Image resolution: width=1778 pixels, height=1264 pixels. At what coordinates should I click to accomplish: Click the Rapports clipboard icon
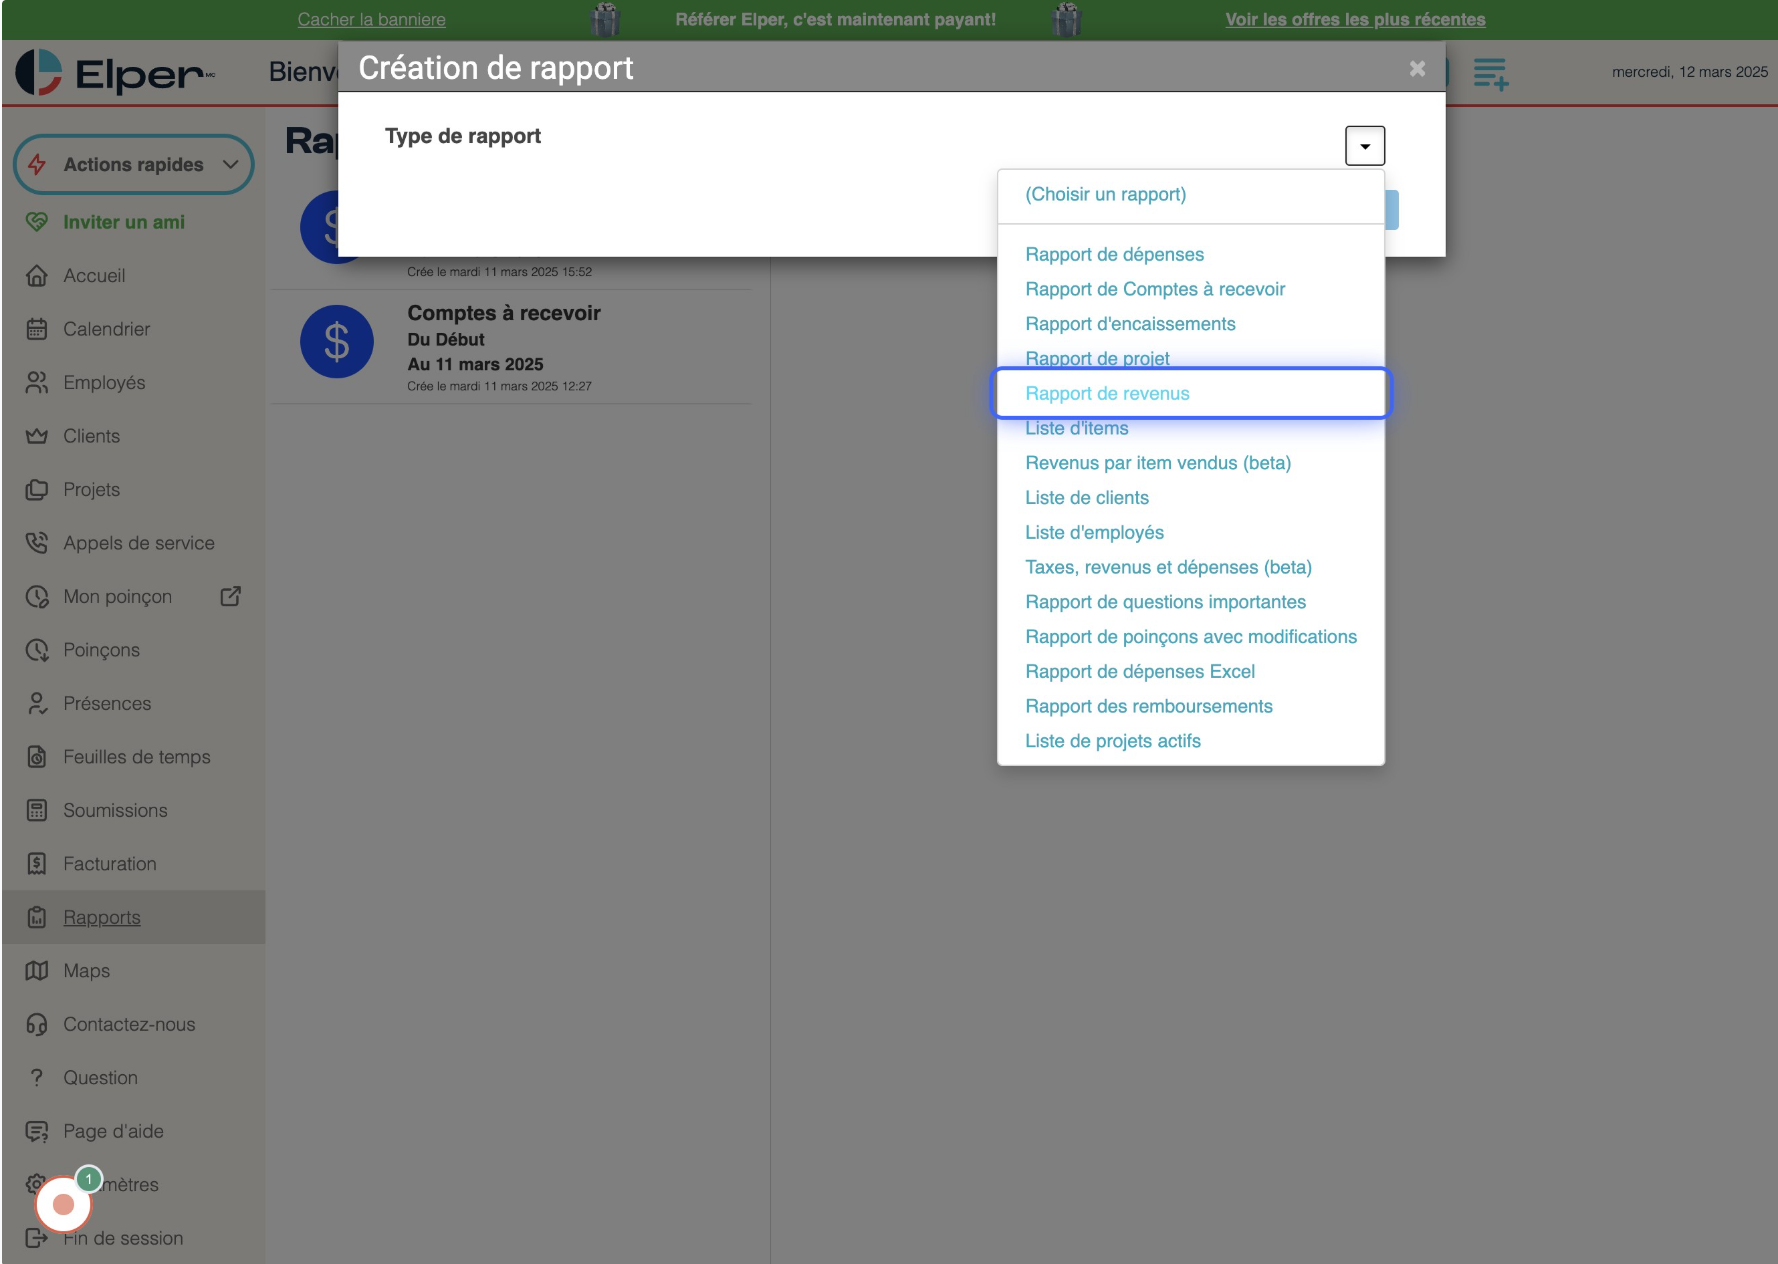click(37, 917)
